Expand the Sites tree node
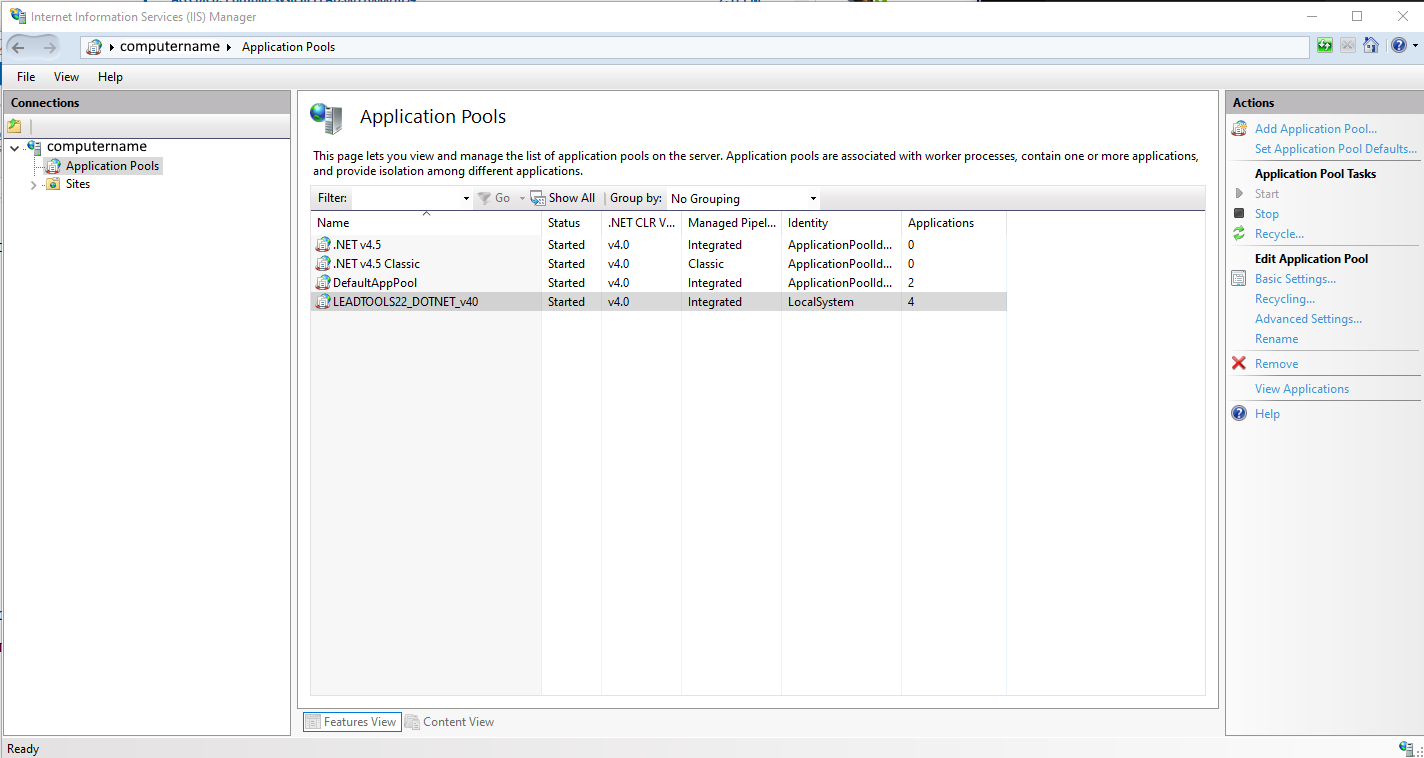This screenshot has height=758, width=1424. pos(34,185)
